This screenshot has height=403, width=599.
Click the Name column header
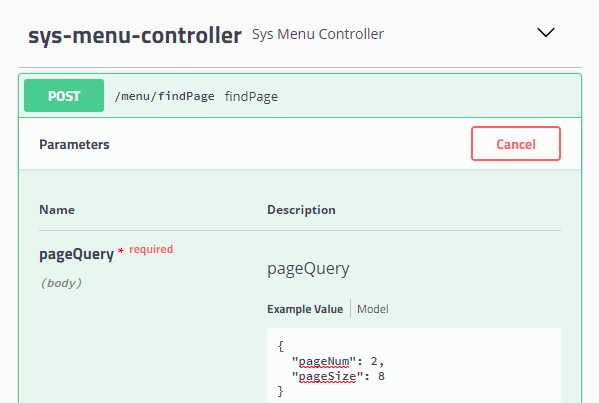coord(57,210)
